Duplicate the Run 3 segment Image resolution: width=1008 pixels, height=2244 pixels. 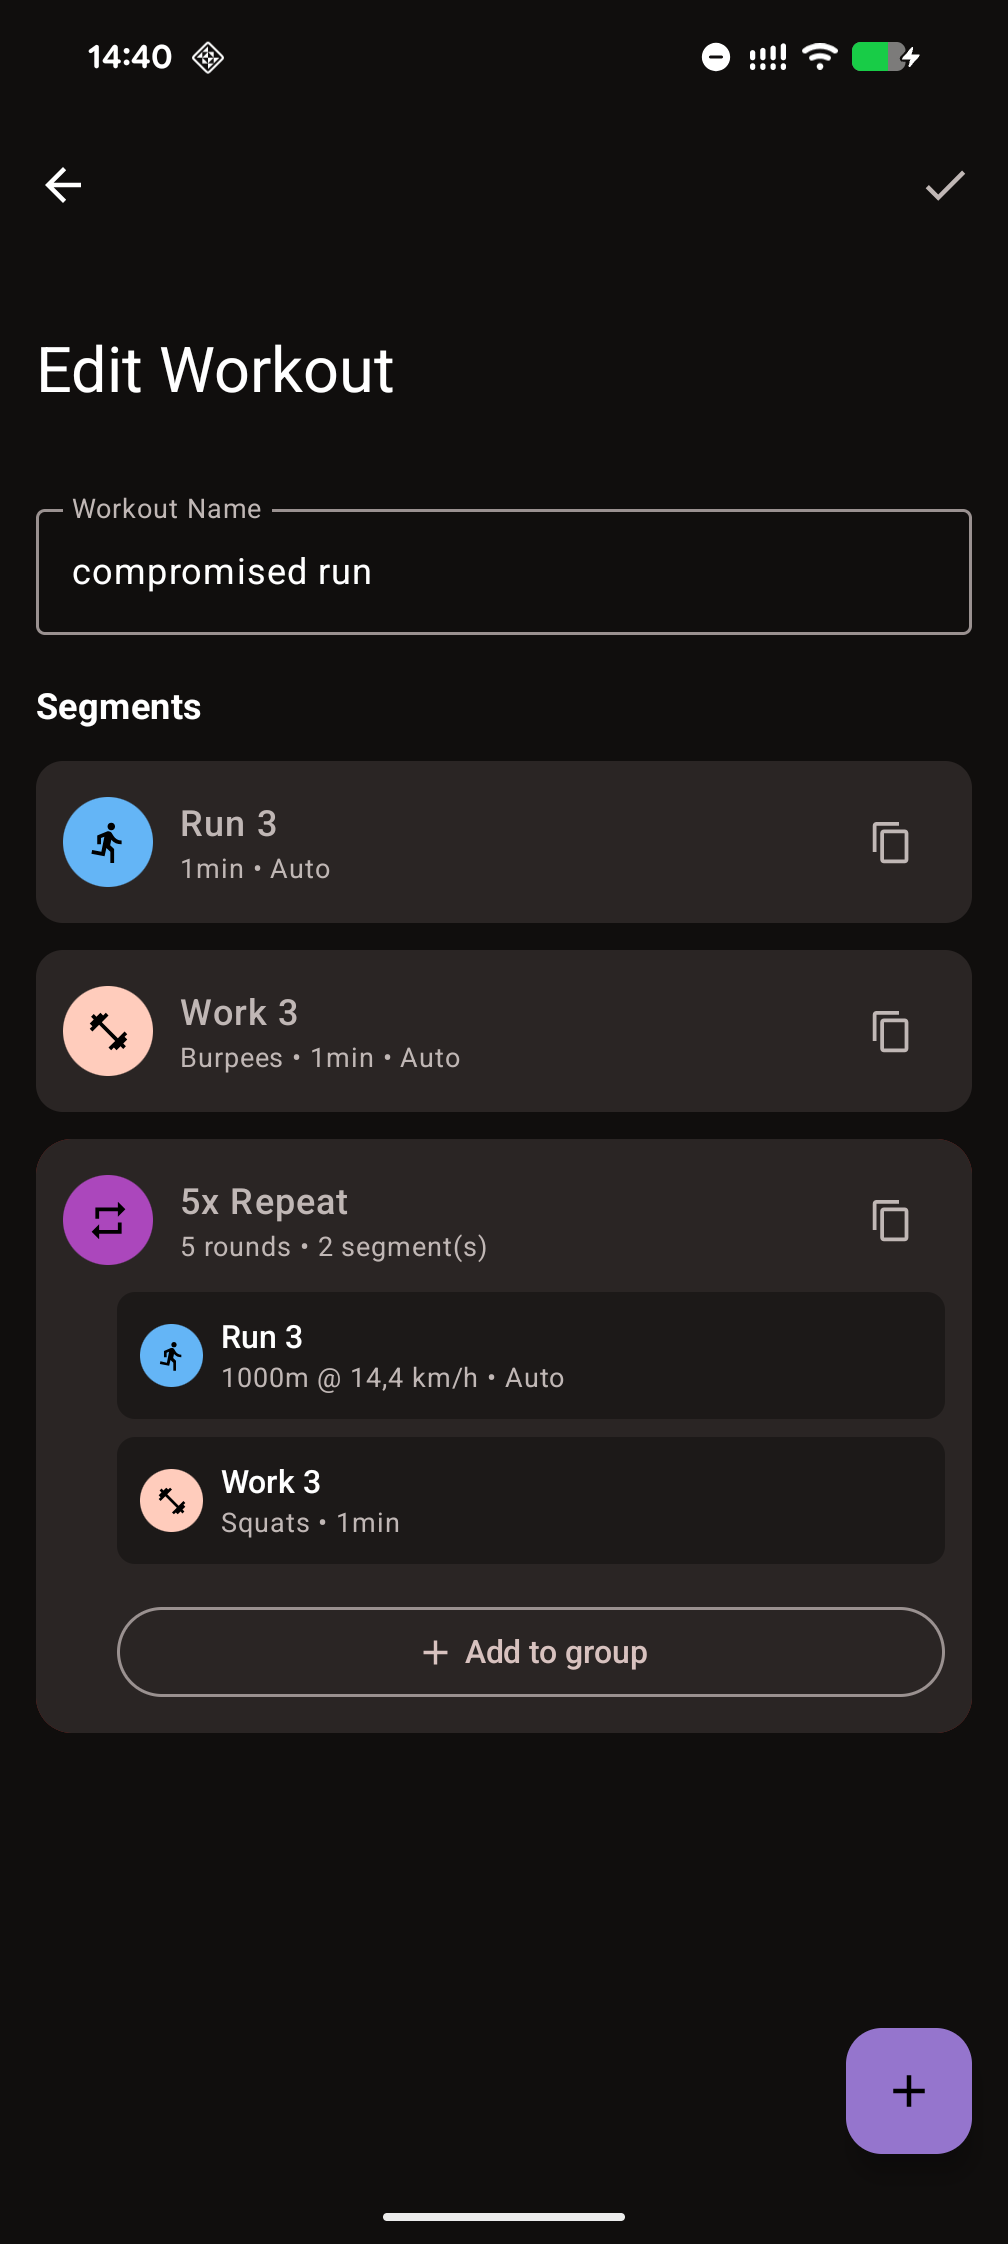click(890, 843)
